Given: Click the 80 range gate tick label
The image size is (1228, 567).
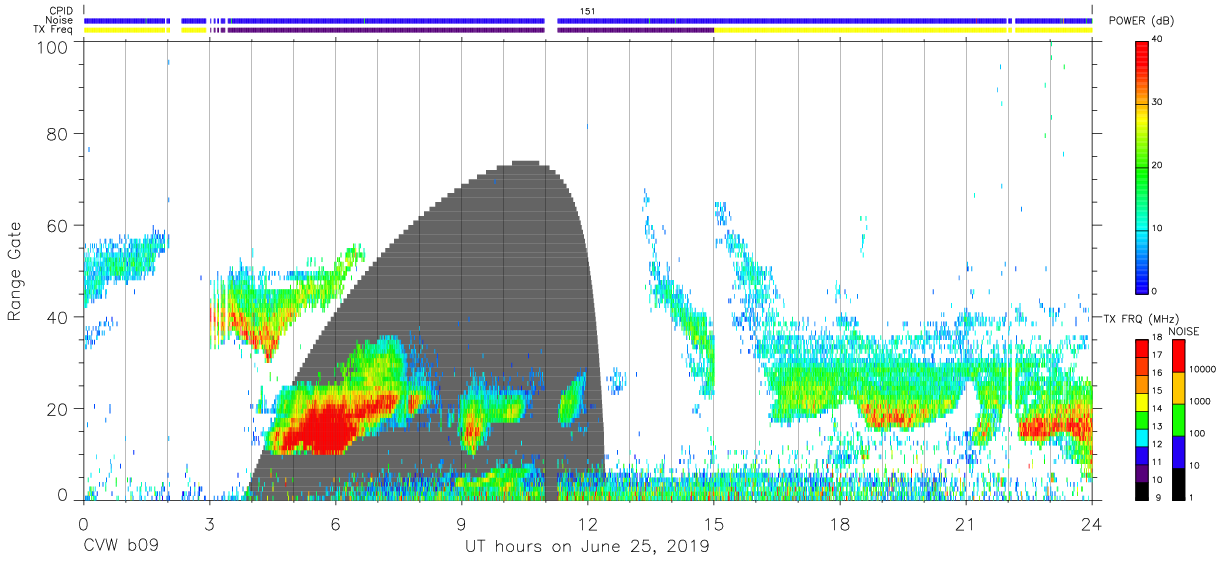Looking at the screenshot, I should point(57,133).
